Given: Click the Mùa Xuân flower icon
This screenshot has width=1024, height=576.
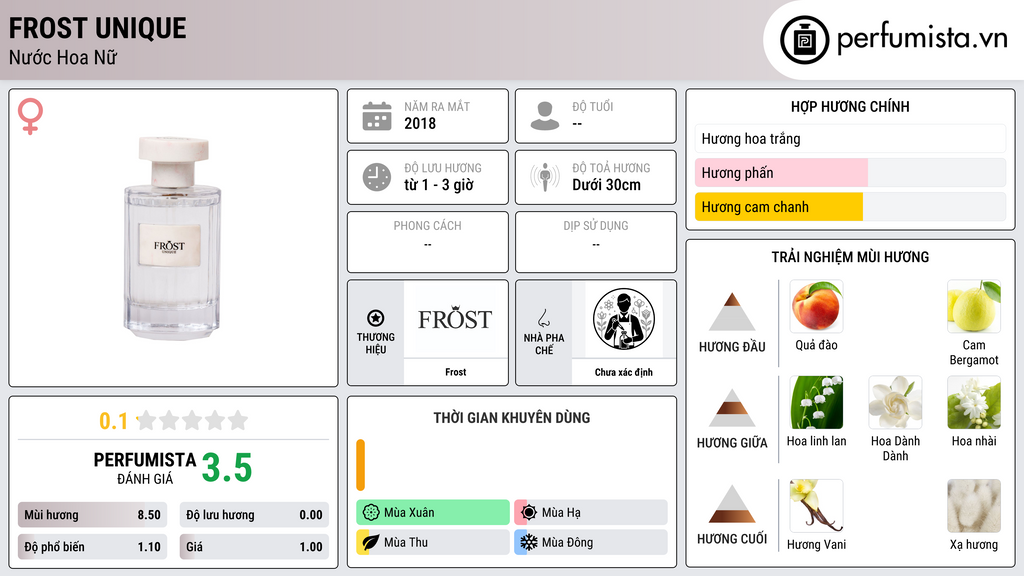Looking at the screenshot, I should (x=371, y=513).
